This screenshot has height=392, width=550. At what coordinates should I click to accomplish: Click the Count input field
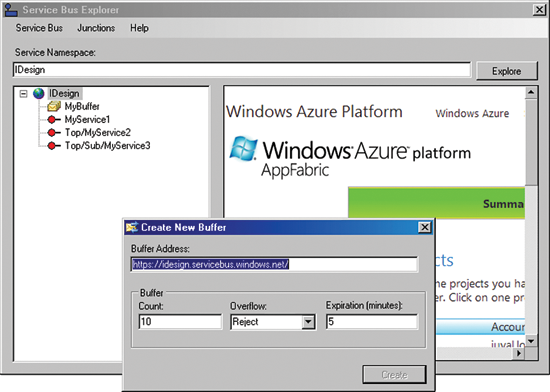(180, 322)
